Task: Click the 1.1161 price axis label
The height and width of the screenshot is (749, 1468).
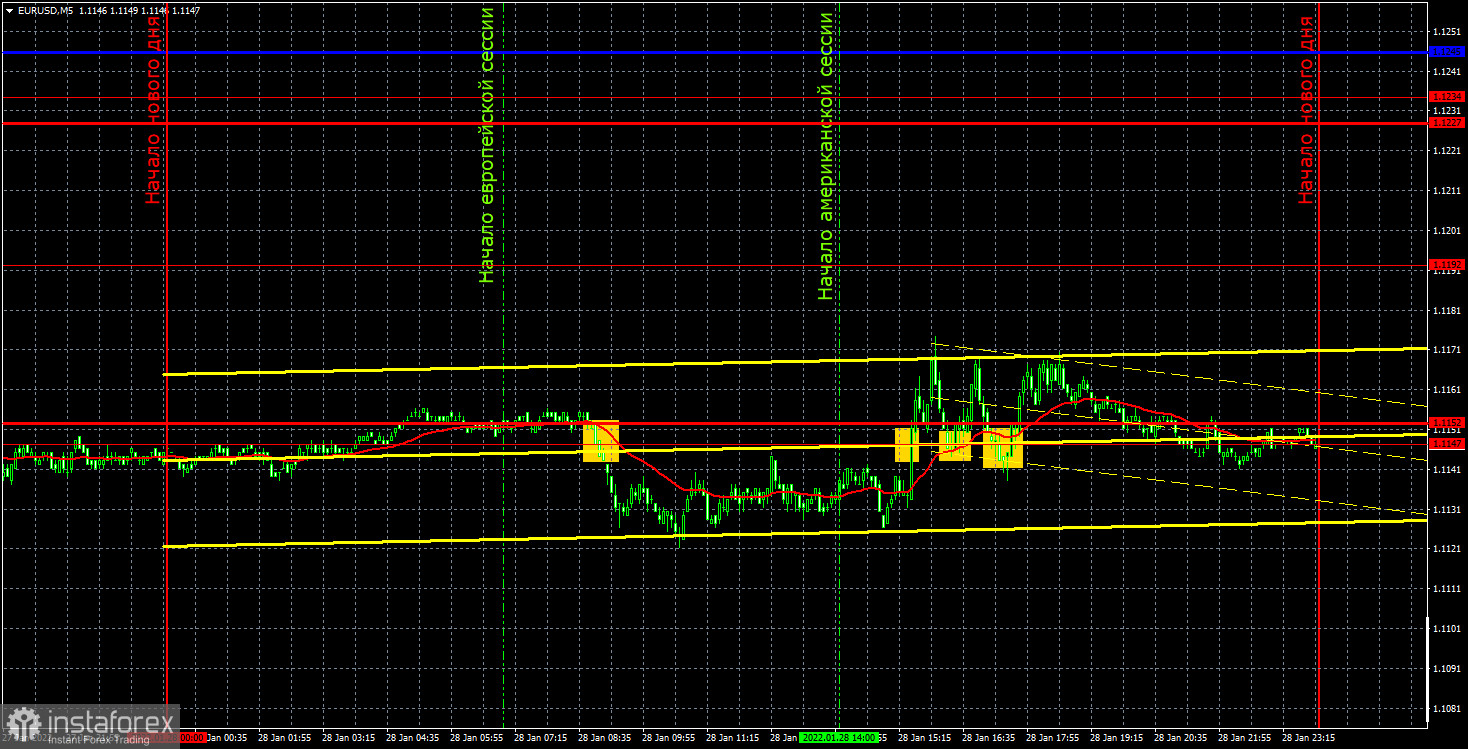Action: pyautogui.click(x=1447, y=389)
